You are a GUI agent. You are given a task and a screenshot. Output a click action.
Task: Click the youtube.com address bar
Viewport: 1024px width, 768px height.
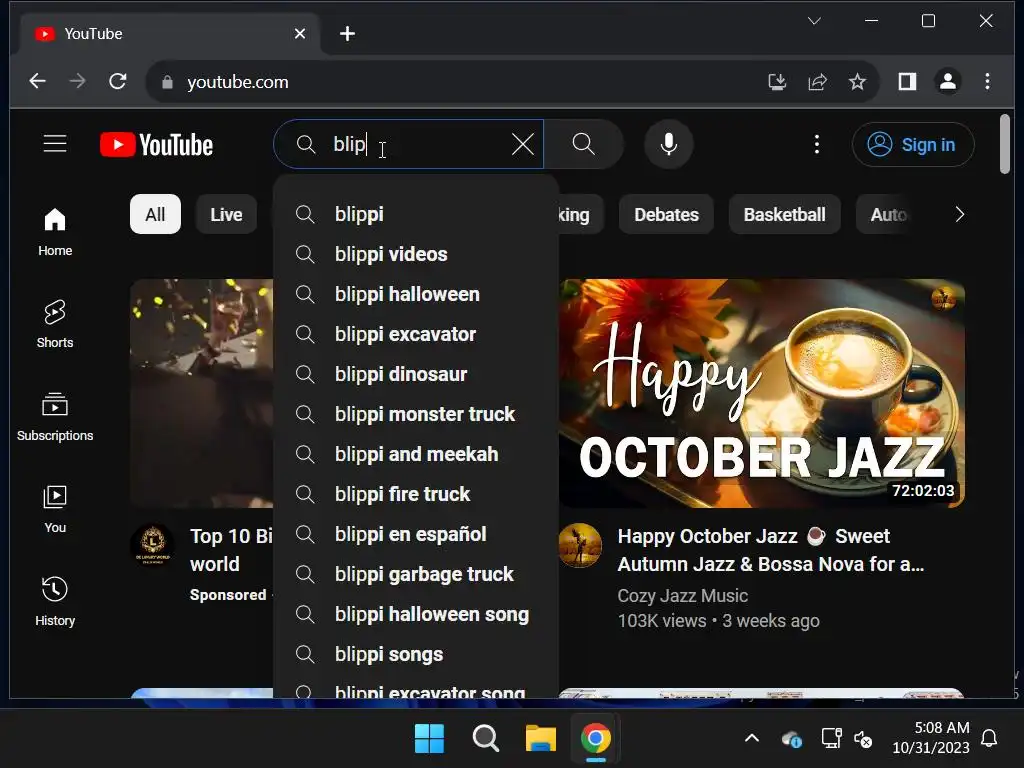(457, 82)
